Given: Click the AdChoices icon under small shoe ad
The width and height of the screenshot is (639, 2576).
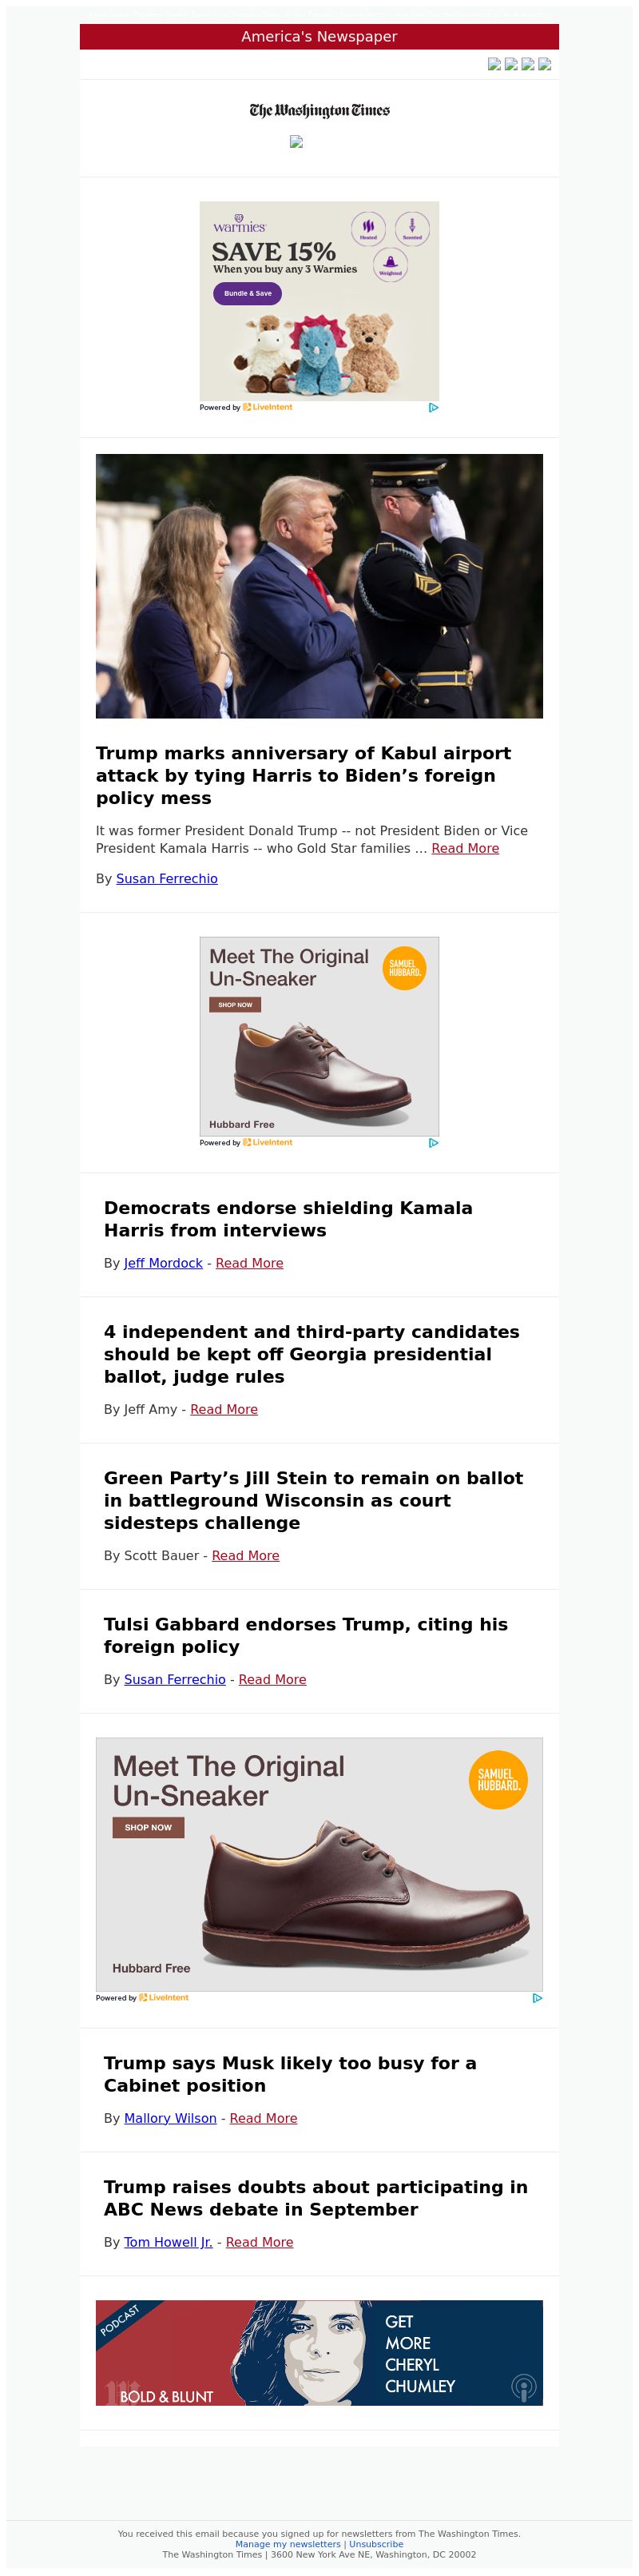Looking at the screenshot, I should point(433,1143).
